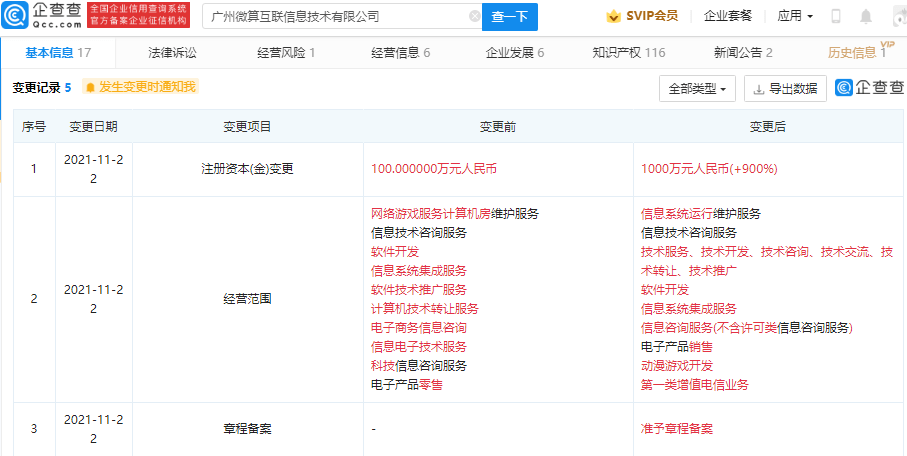The image size is (907, 456).
Task: Select the 新闻公告 2 tab
Action: coord(743,53)
